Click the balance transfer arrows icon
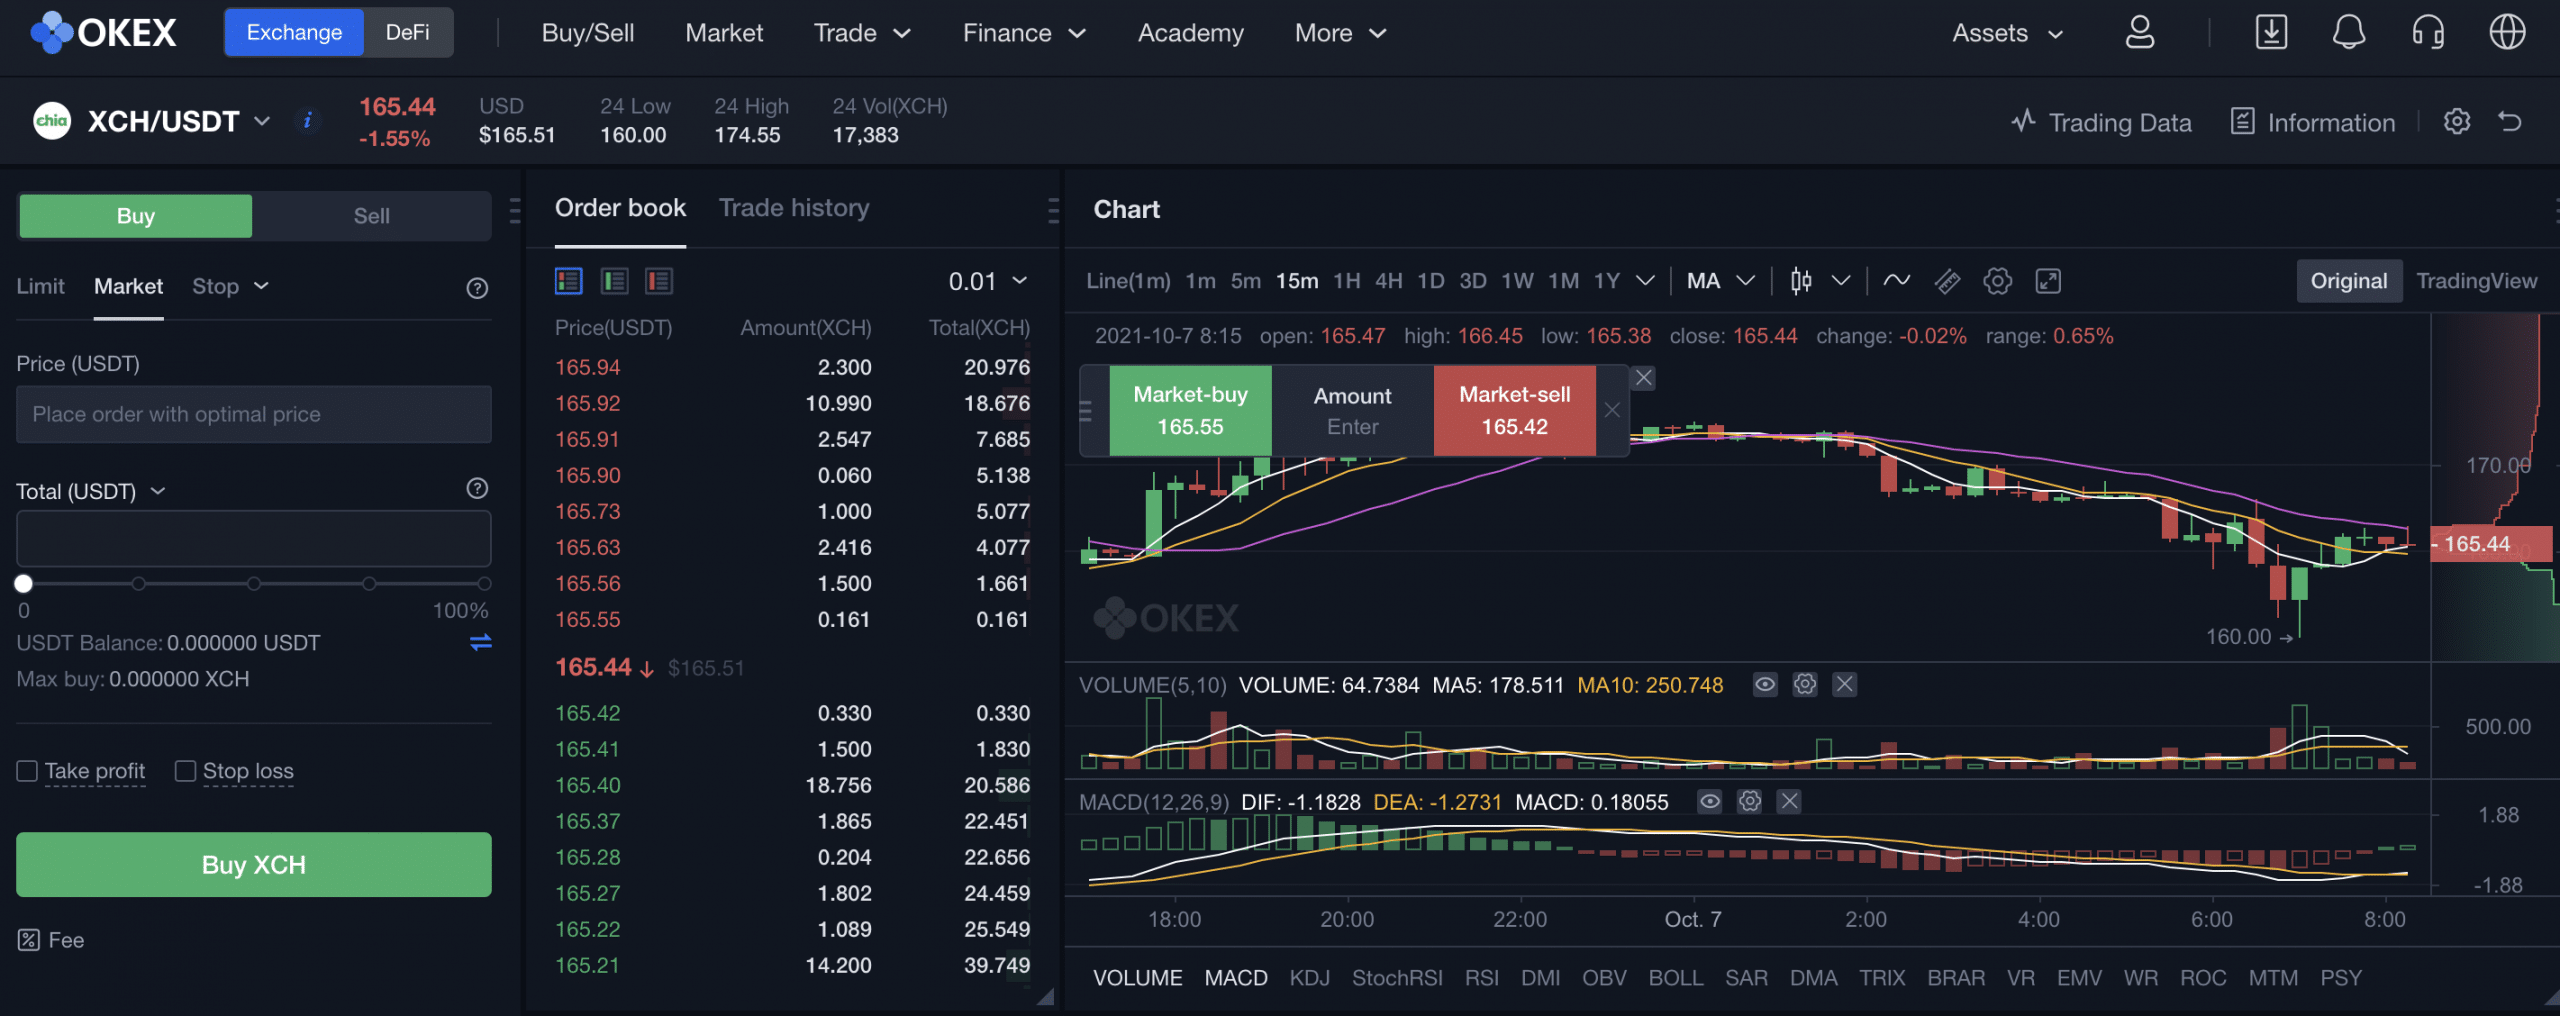The image size is (2560, 1016). point(480,643)
